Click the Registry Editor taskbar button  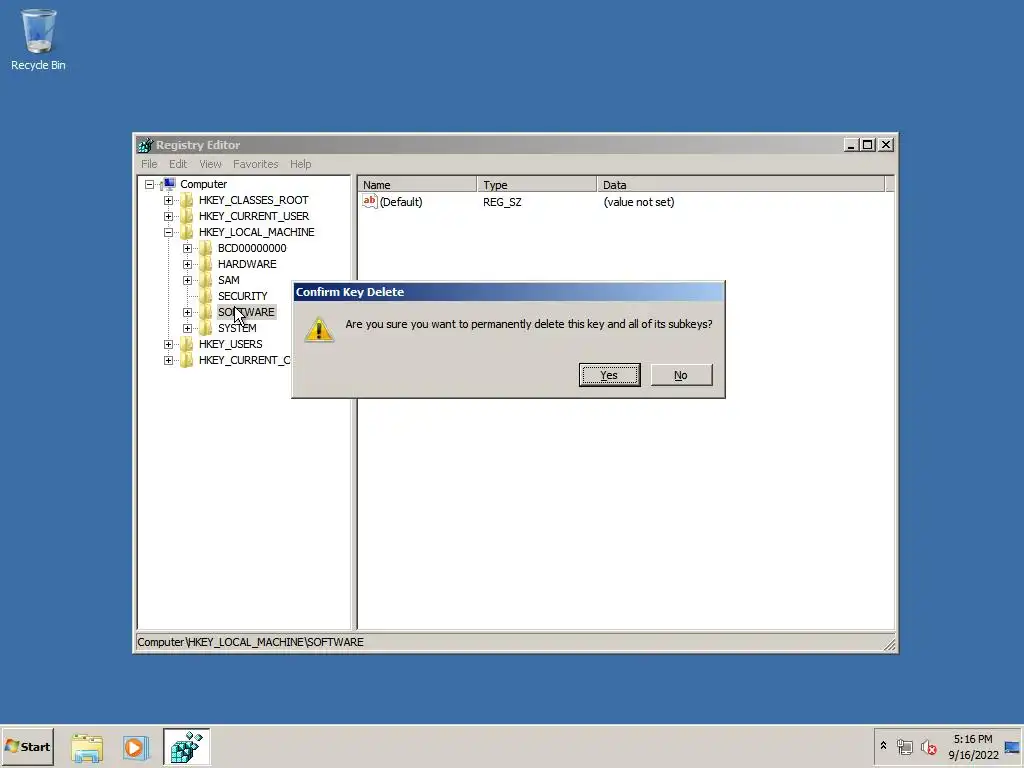(187, 746)
